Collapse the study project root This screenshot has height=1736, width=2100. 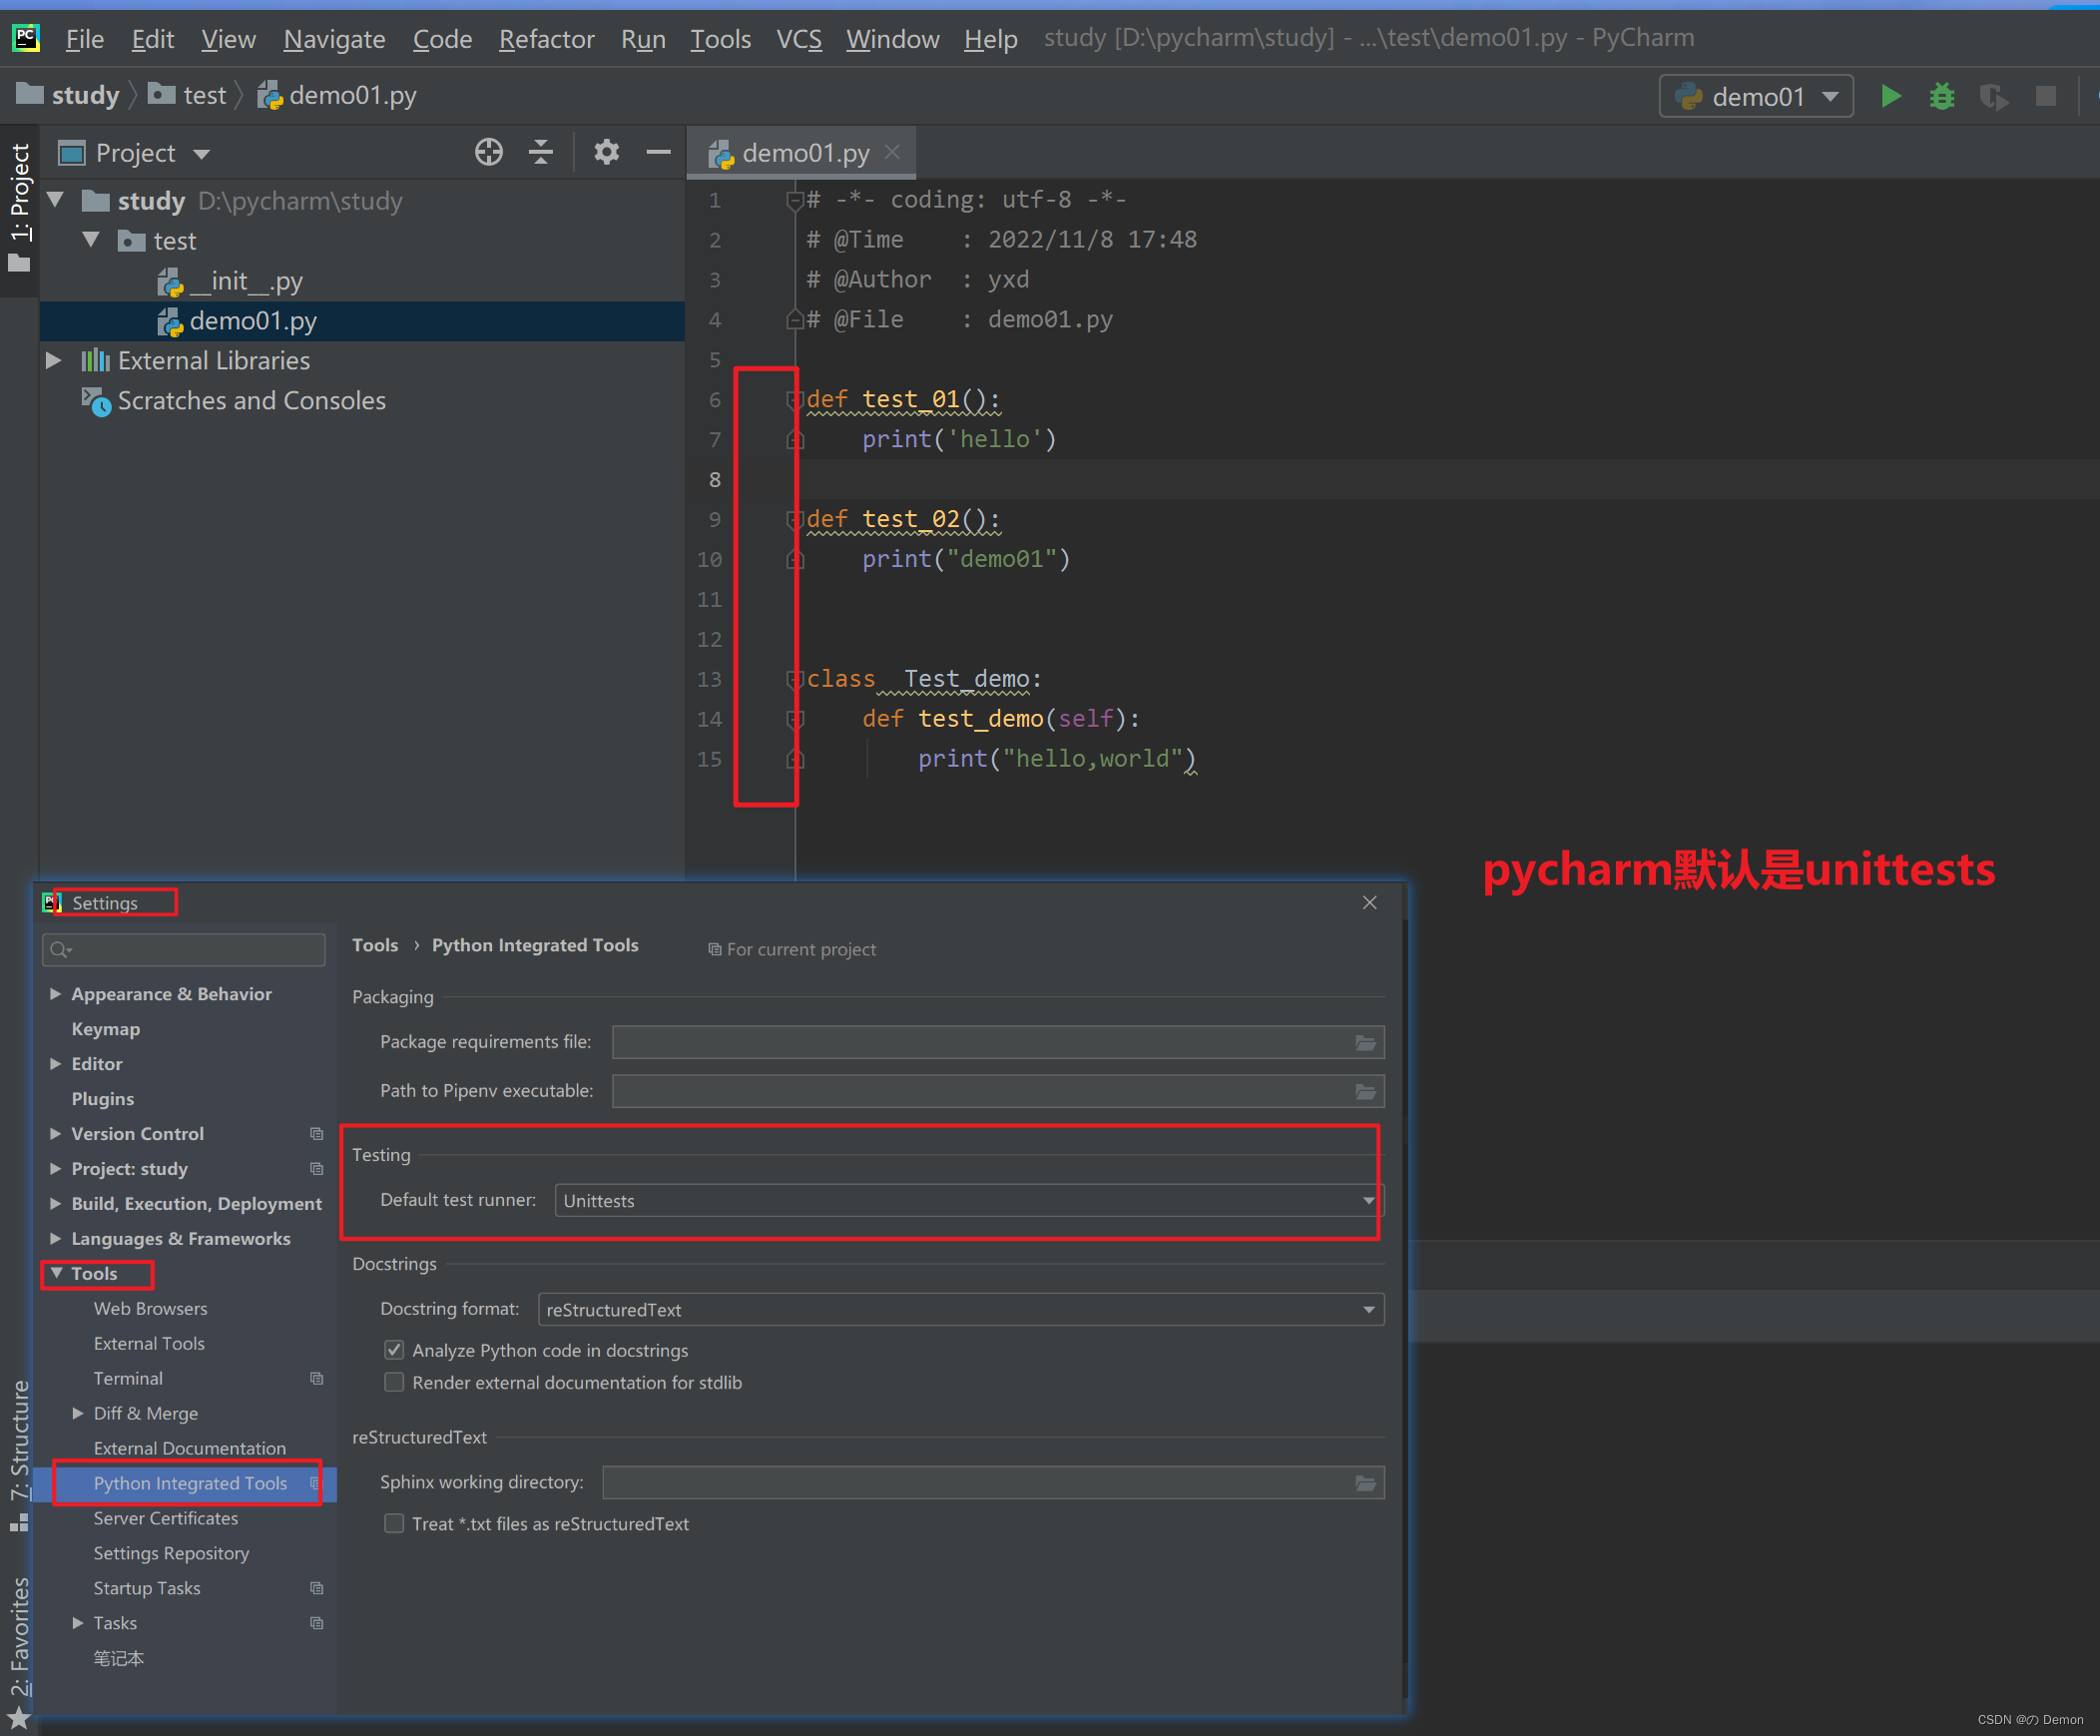coord(56,201)
